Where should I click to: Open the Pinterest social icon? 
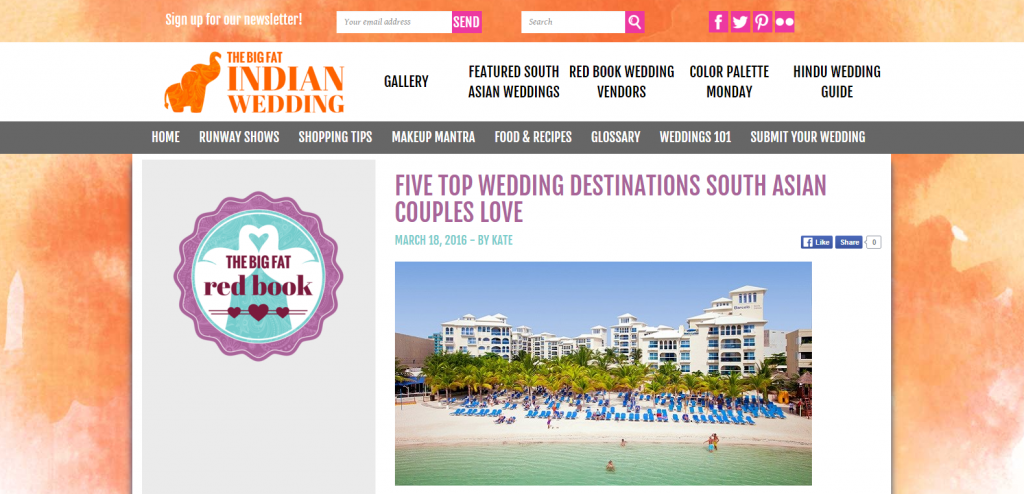click(762, 22)
